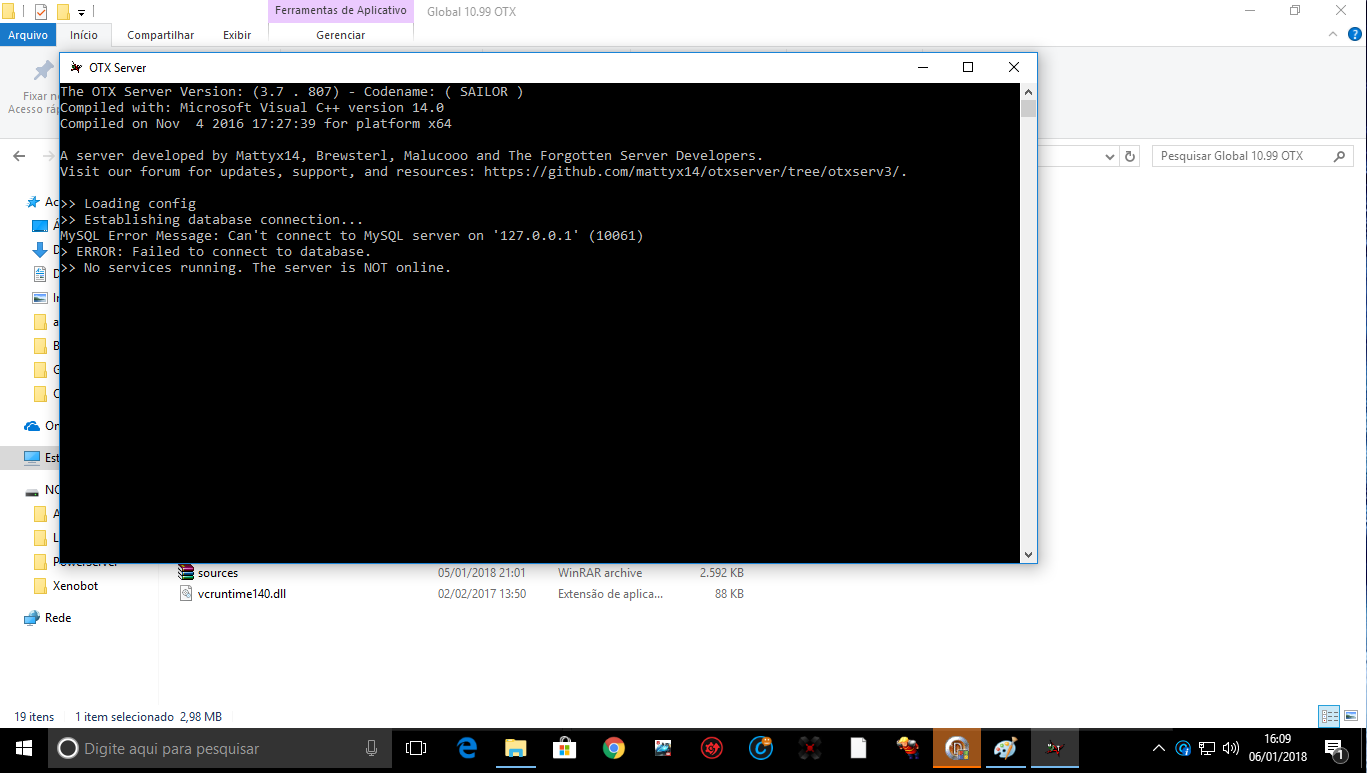Open the network status tray icon
Viewport: 1367px width, 773px height.
pos(1207,748)
